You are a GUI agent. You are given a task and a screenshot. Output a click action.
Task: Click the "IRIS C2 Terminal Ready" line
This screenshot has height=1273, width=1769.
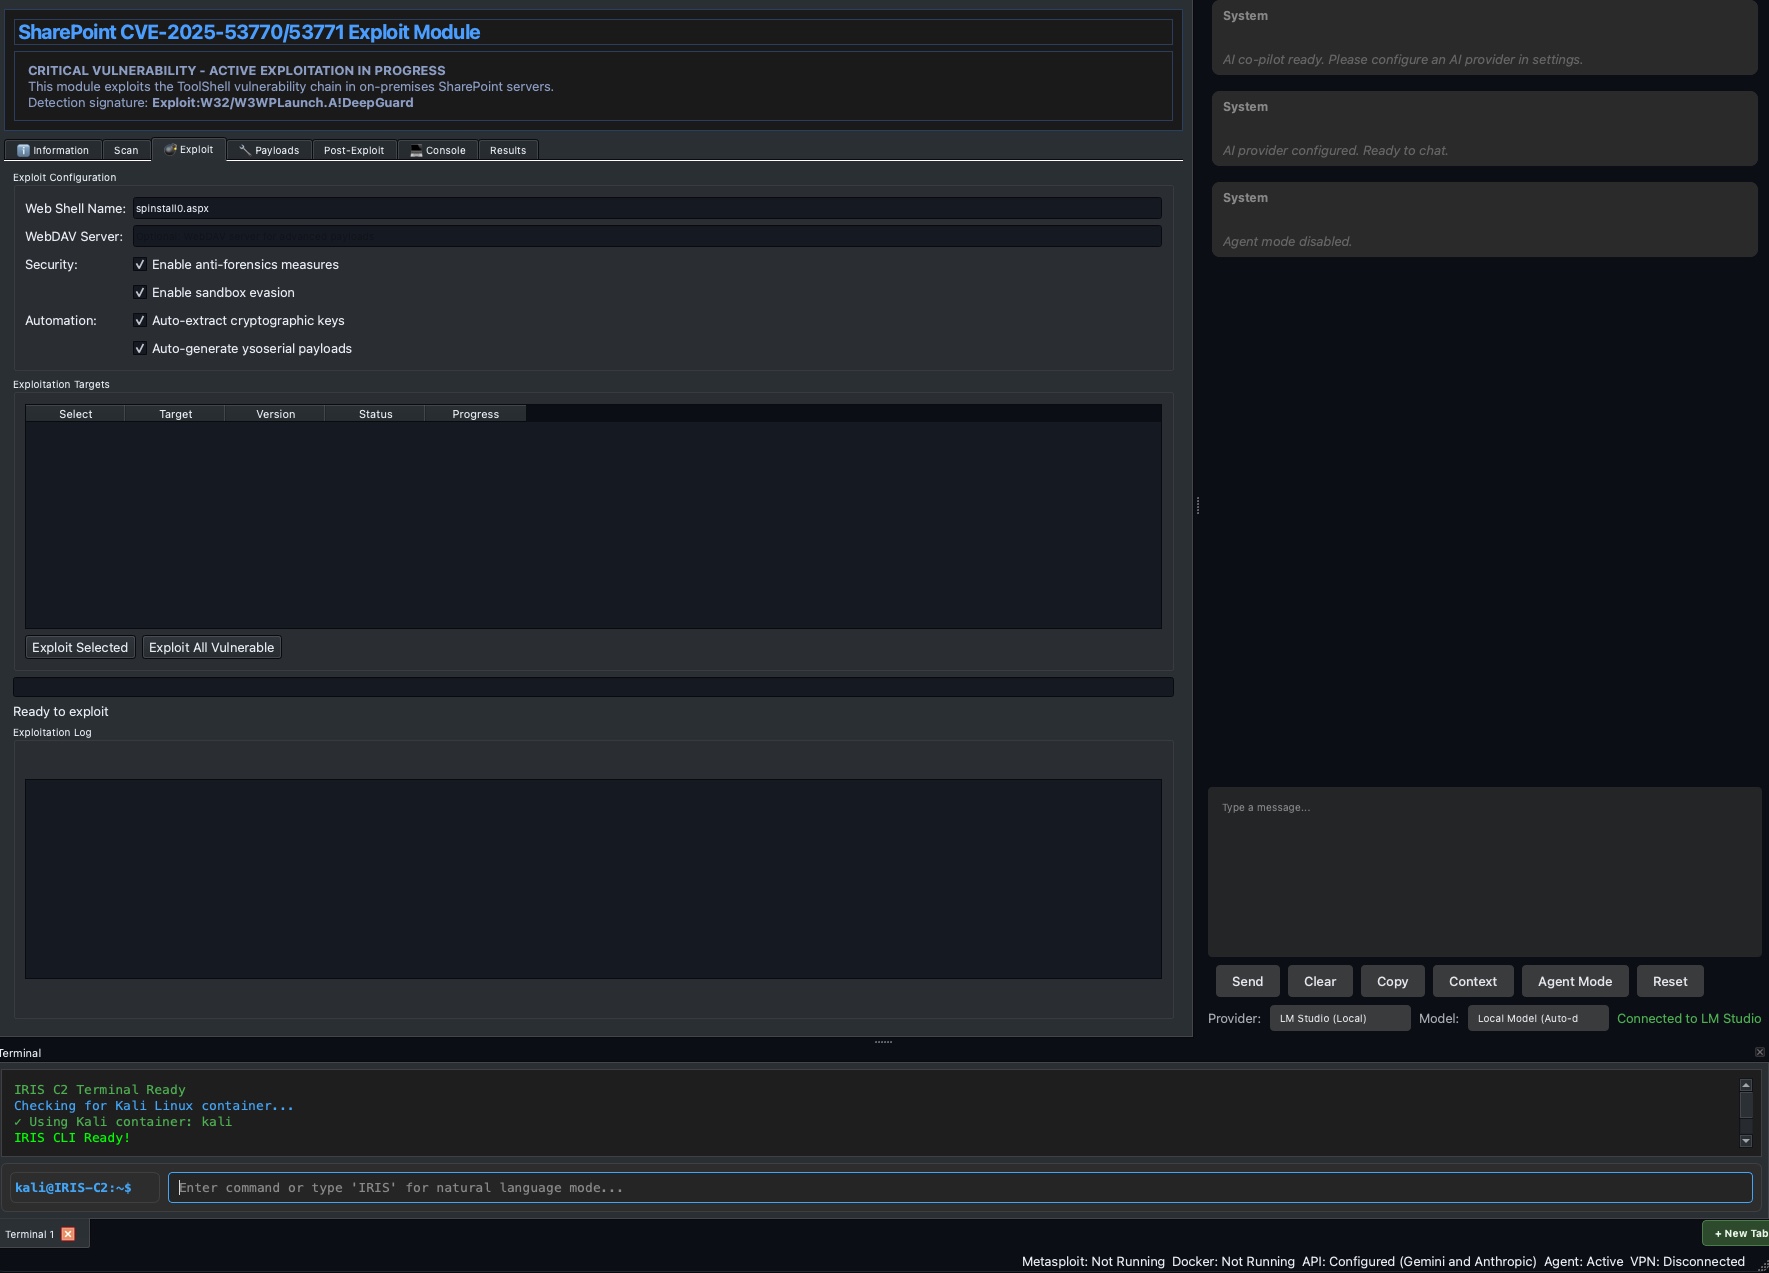100,1090
